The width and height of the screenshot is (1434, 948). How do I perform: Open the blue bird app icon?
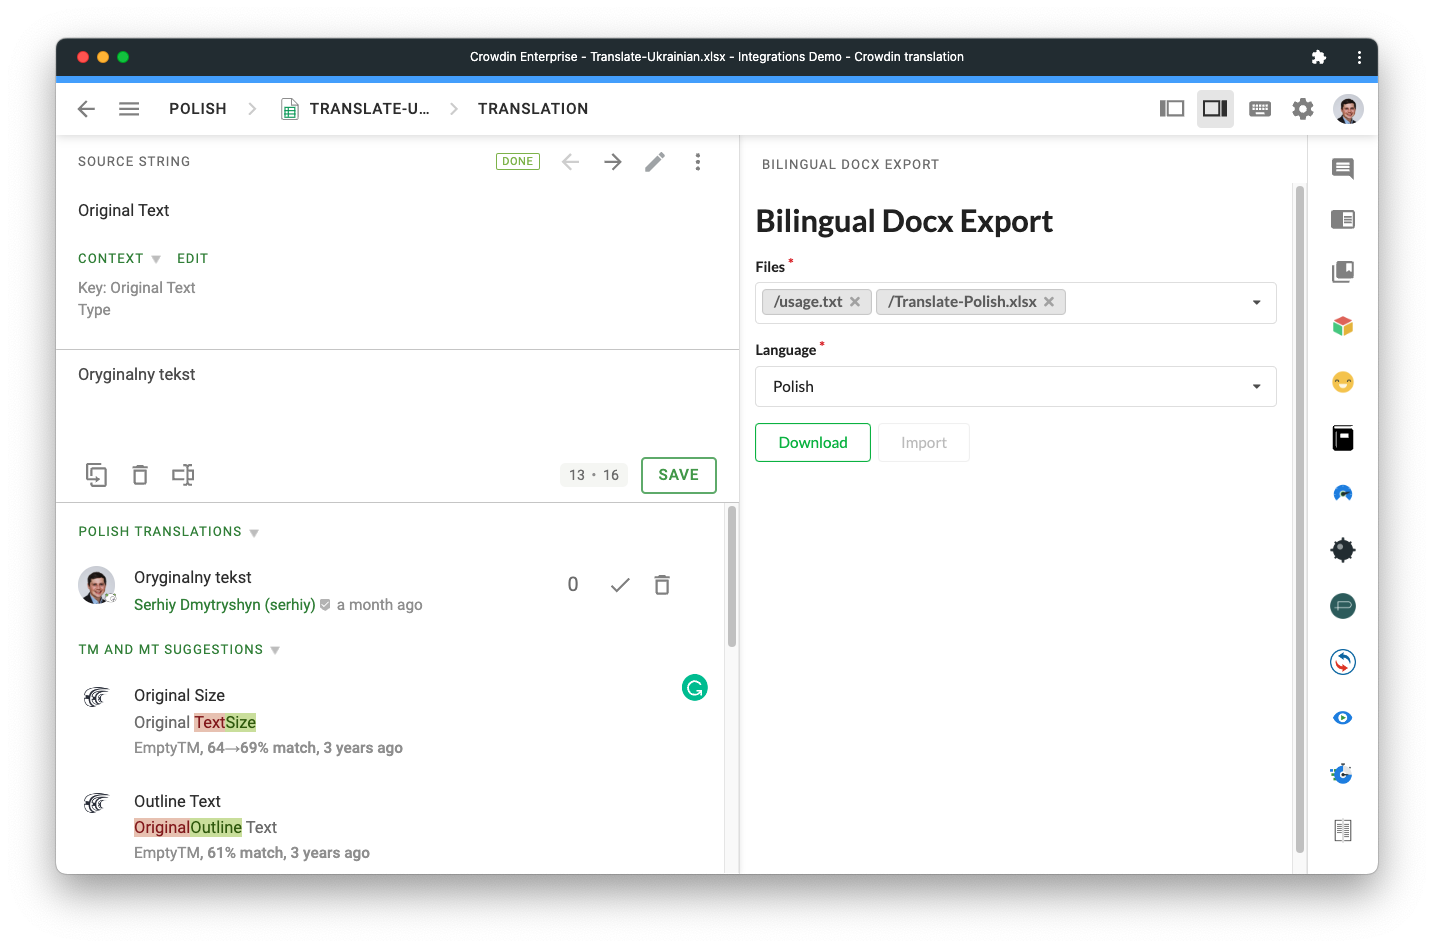click(1342, 774)
